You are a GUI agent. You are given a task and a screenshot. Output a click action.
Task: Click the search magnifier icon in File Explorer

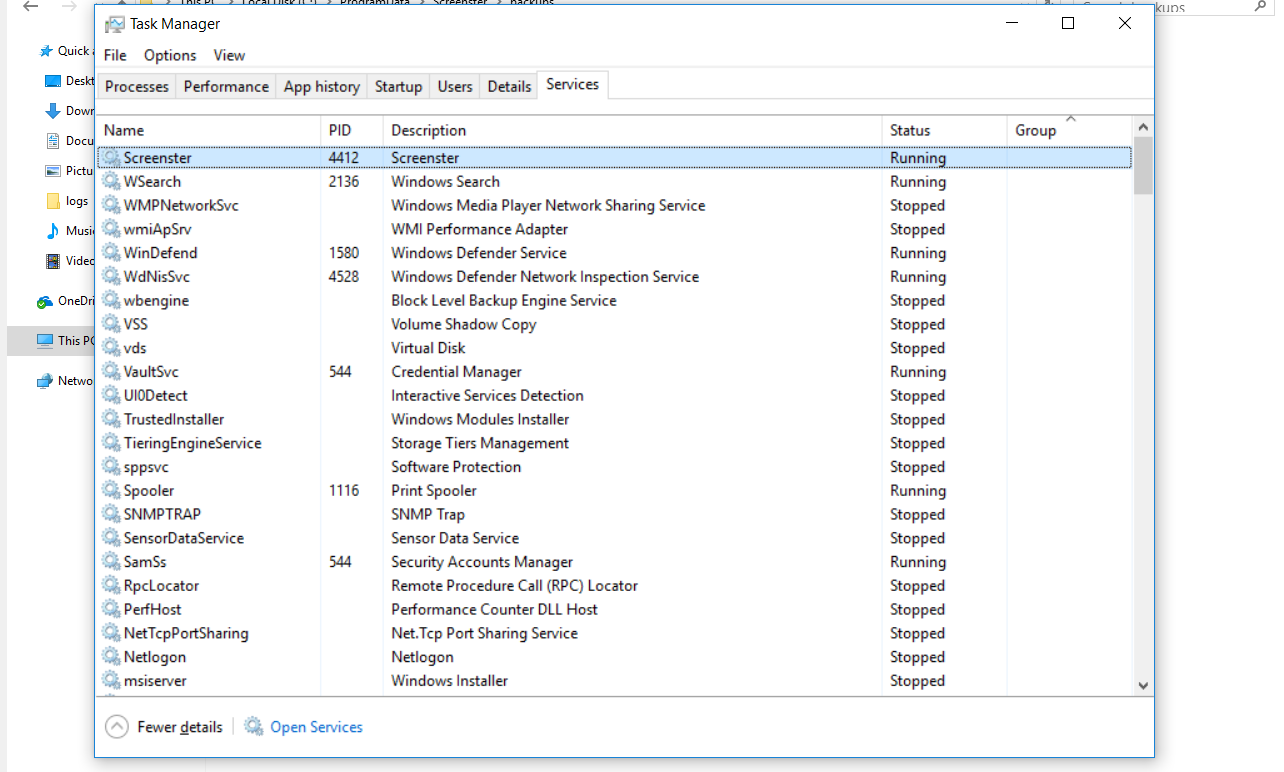click(1259, 7)
